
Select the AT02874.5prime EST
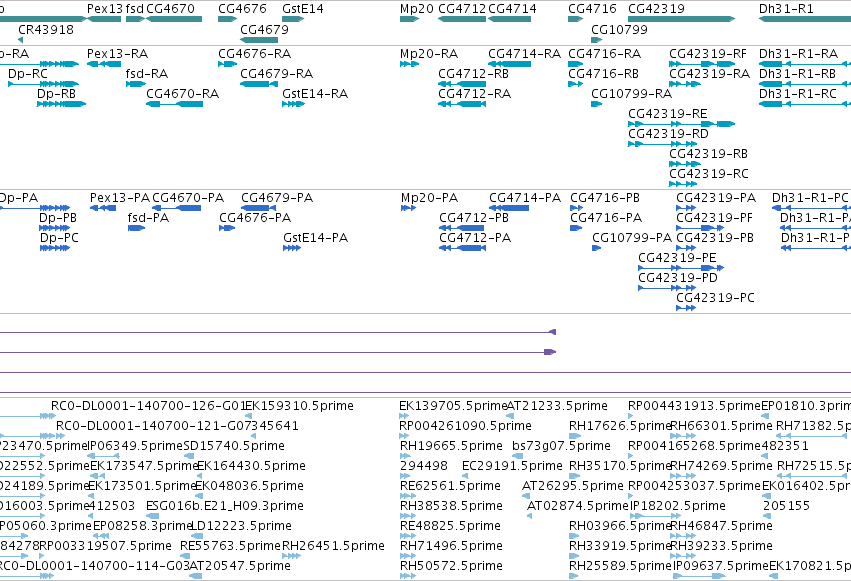[530, 516]
